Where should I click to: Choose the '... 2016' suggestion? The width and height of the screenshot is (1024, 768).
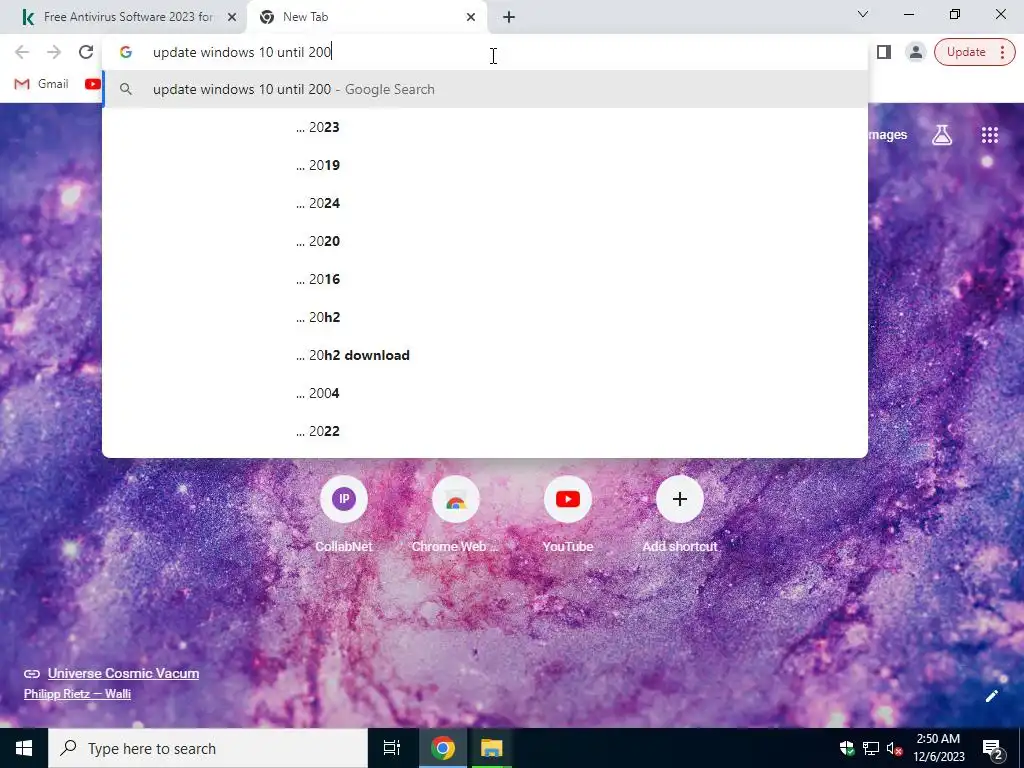point(485,279)
